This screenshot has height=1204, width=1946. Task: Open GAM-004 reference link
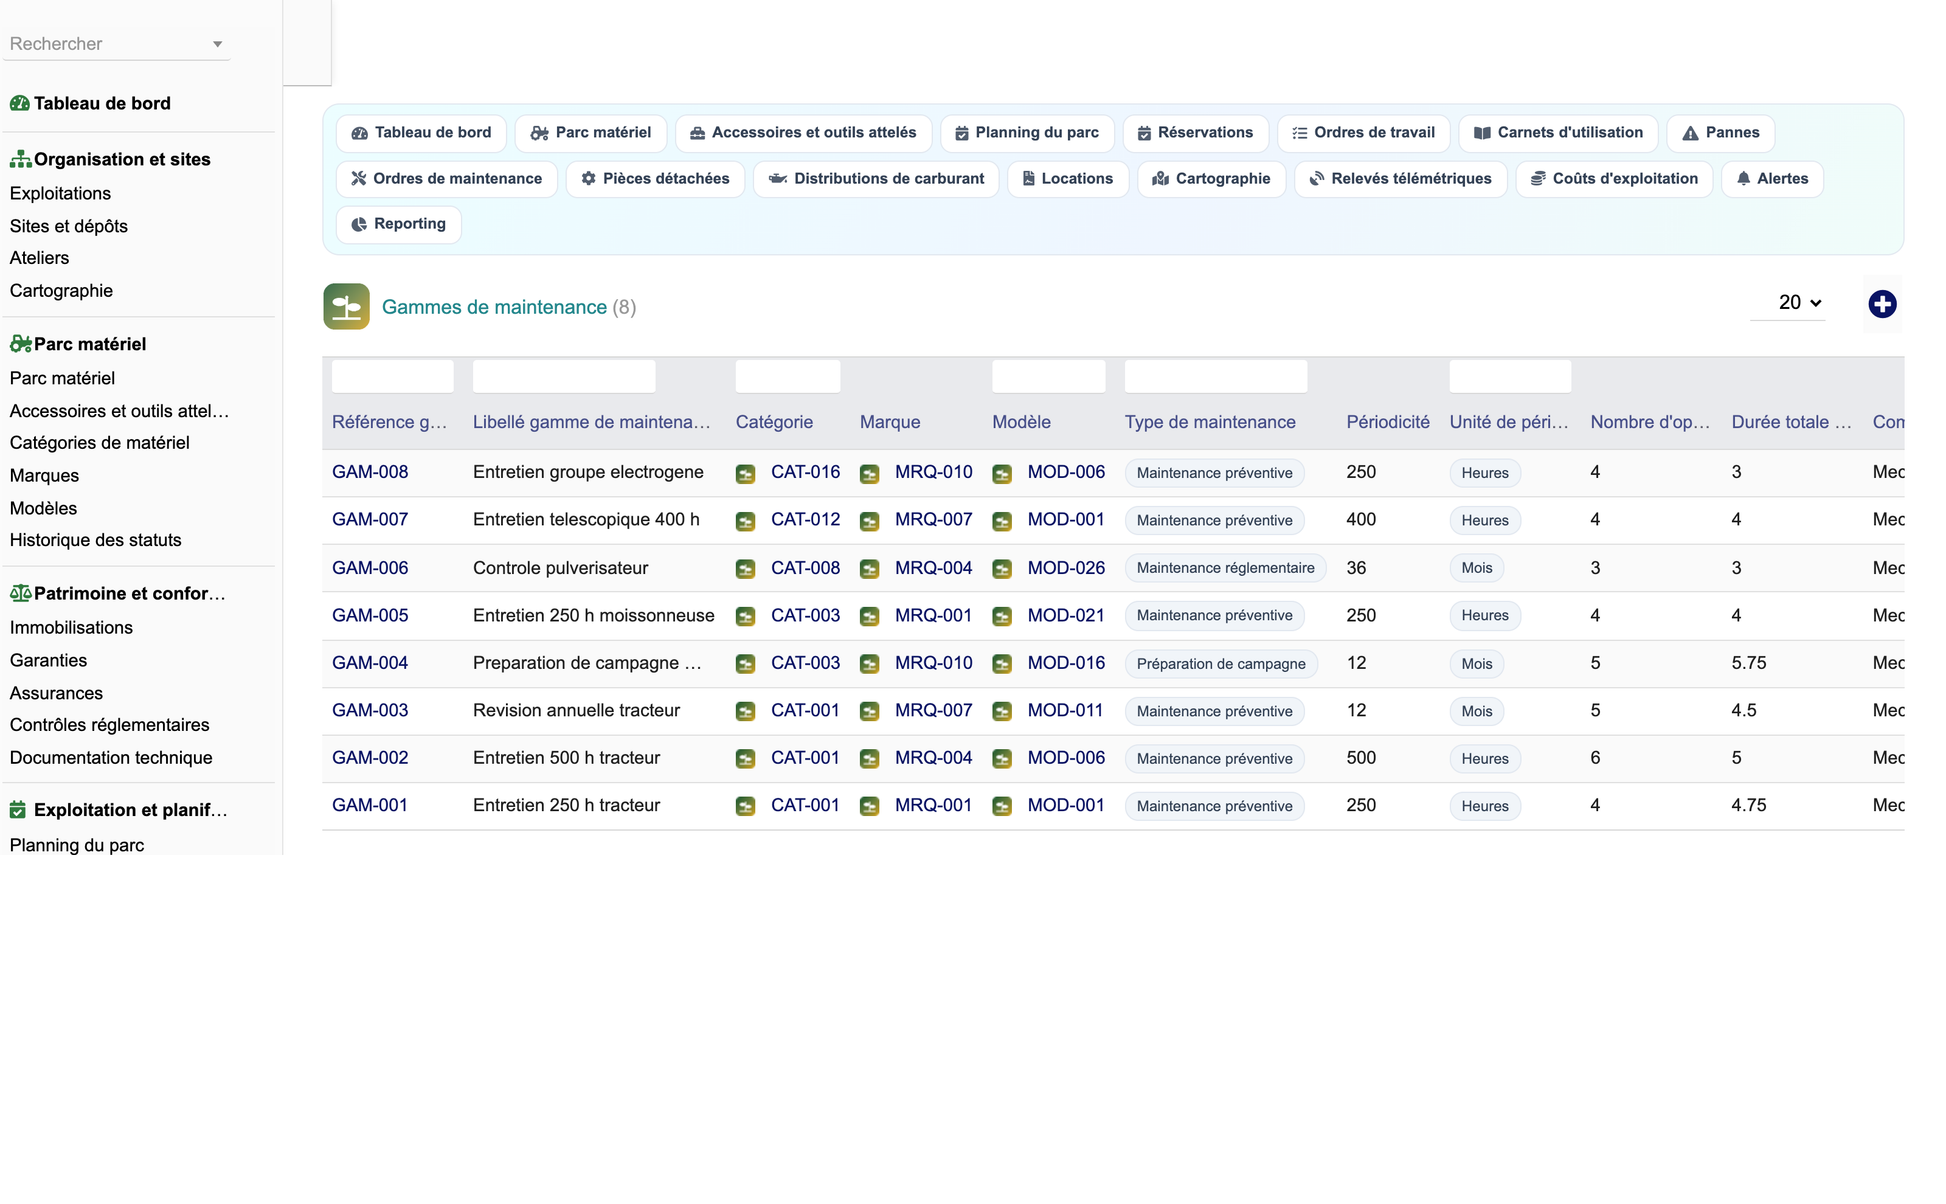pyautogui.click(x=370, y=663)
